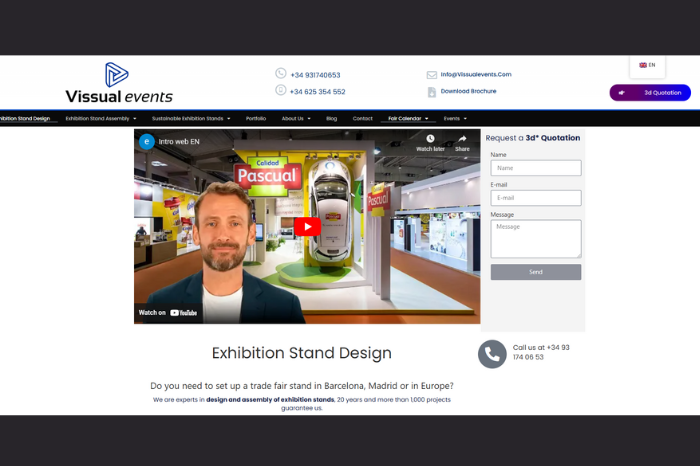Click the Message text area
The width and height of the screenshot is (700, 466).
(536, 239)
